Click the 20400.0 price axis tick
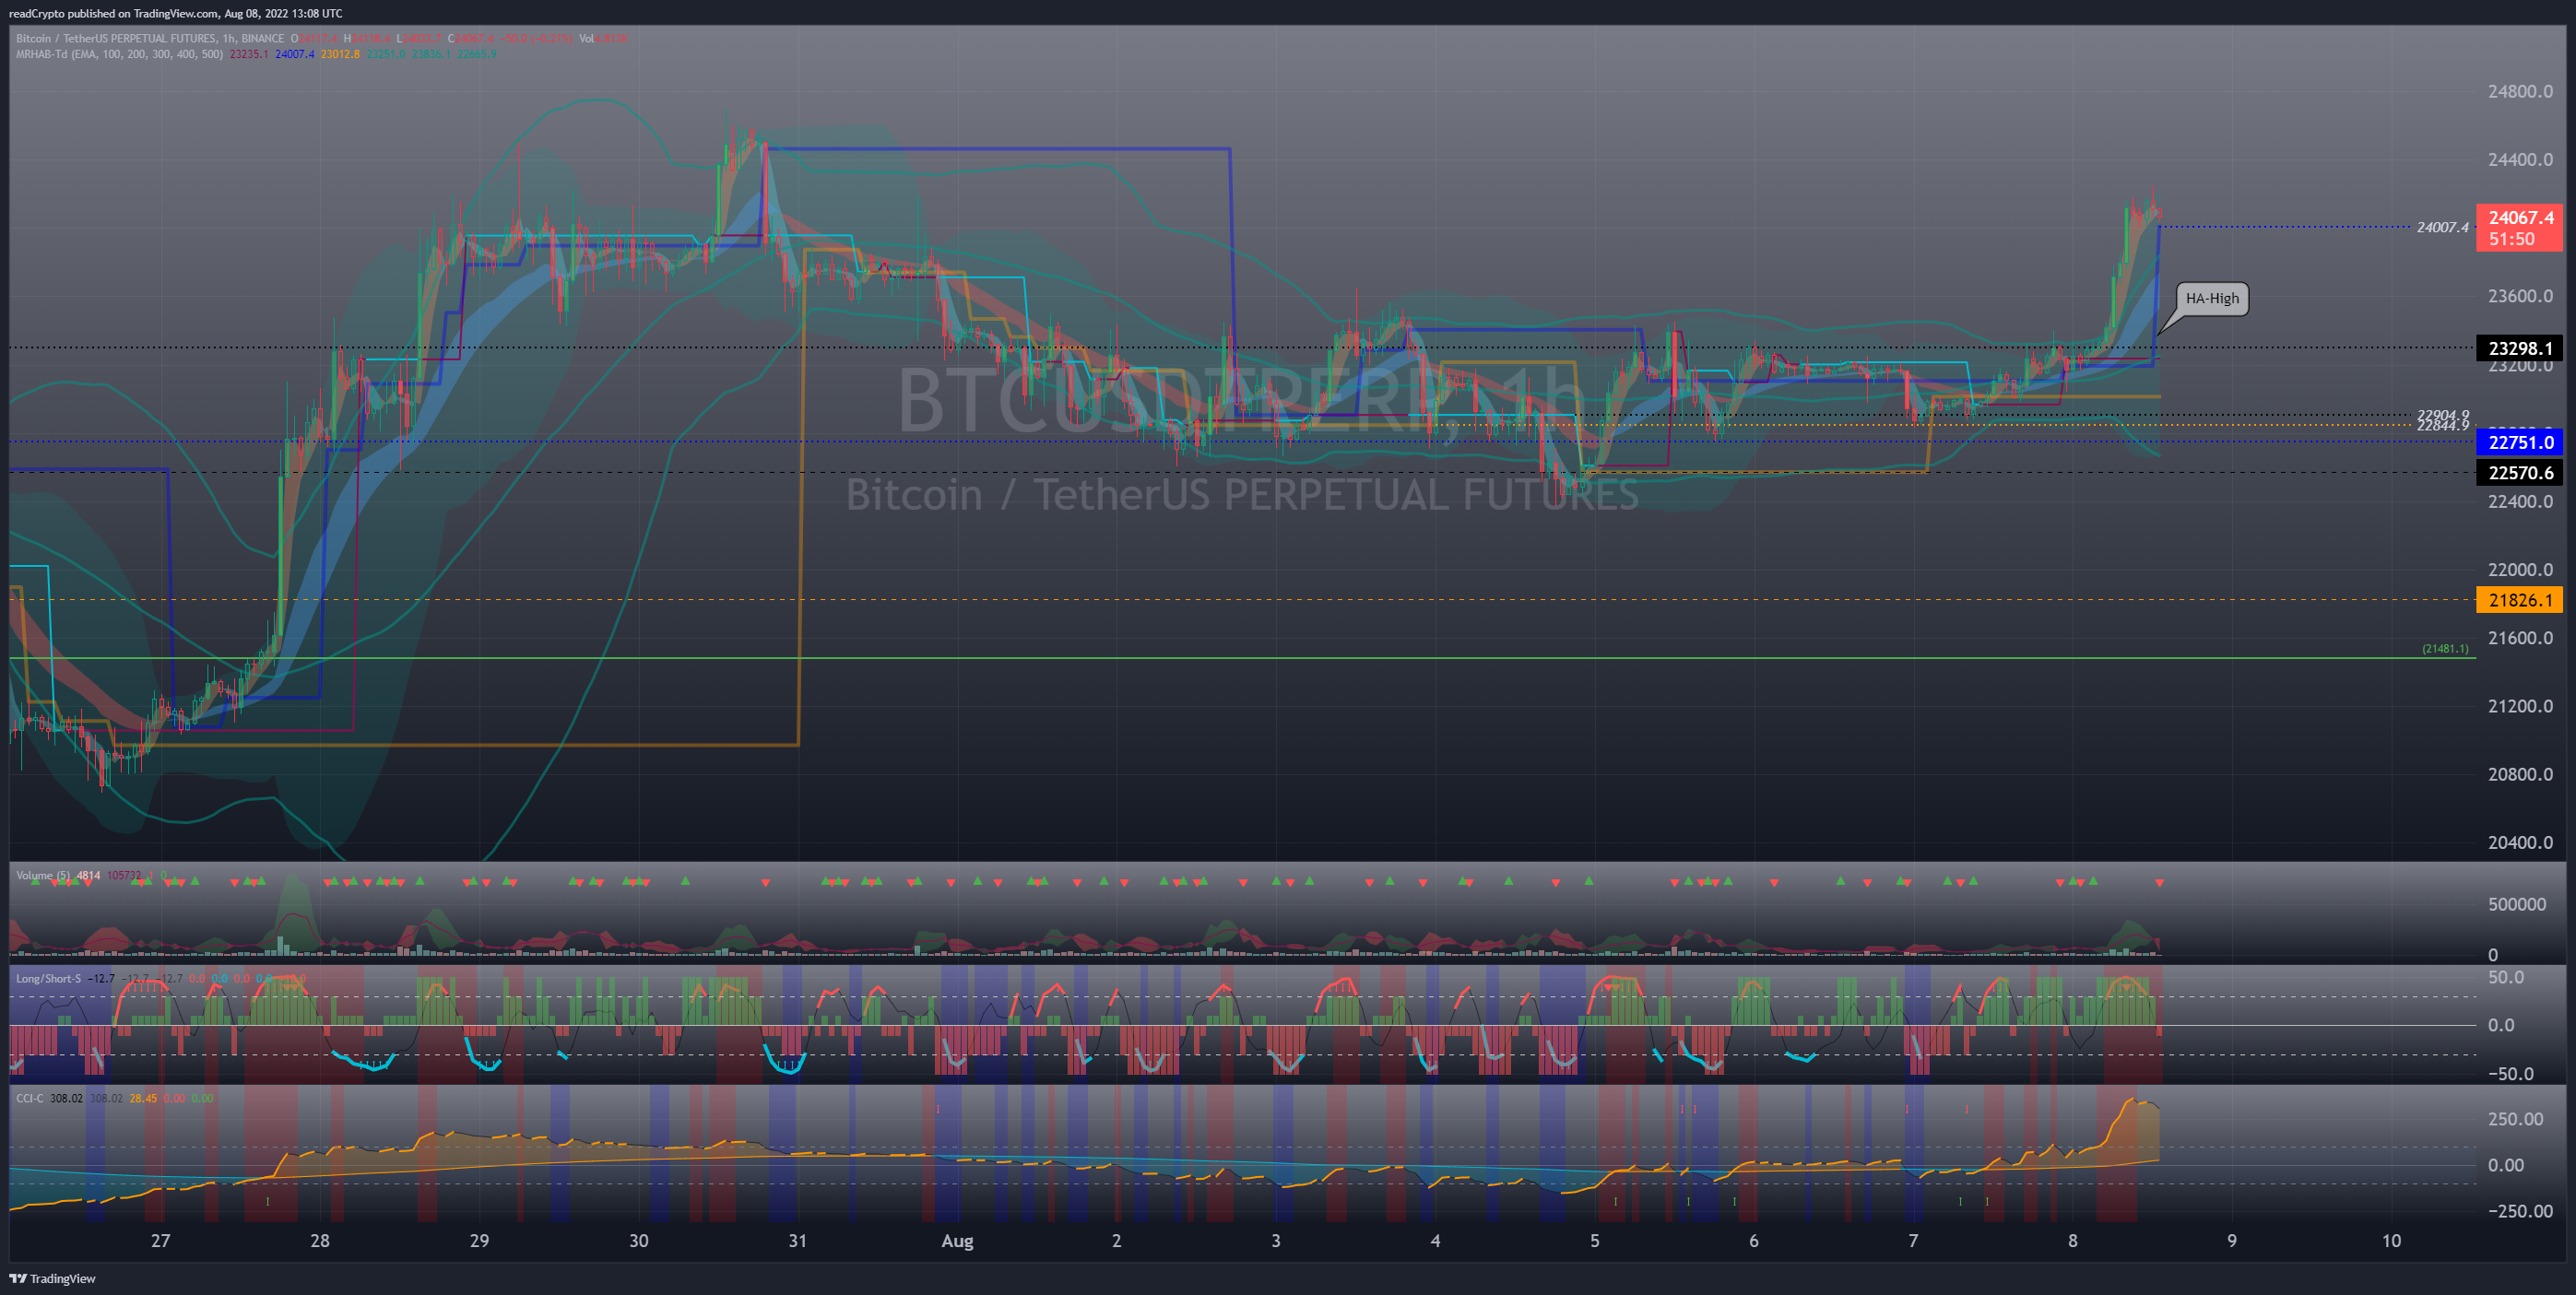 (2520, 842)
